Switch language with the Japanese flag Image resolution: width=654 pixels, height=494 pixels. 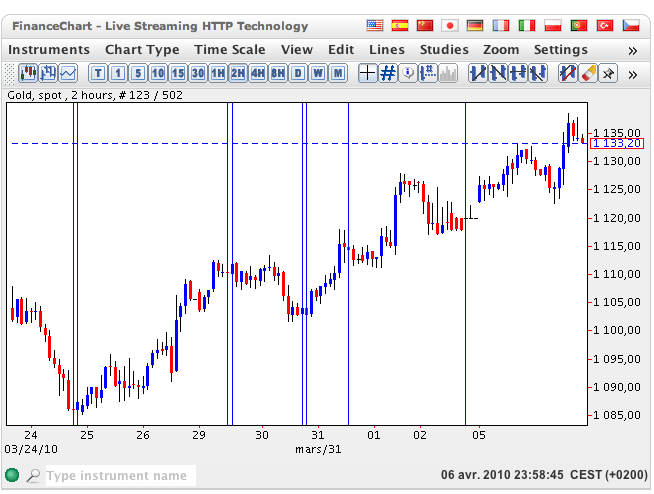pos(450,25)
